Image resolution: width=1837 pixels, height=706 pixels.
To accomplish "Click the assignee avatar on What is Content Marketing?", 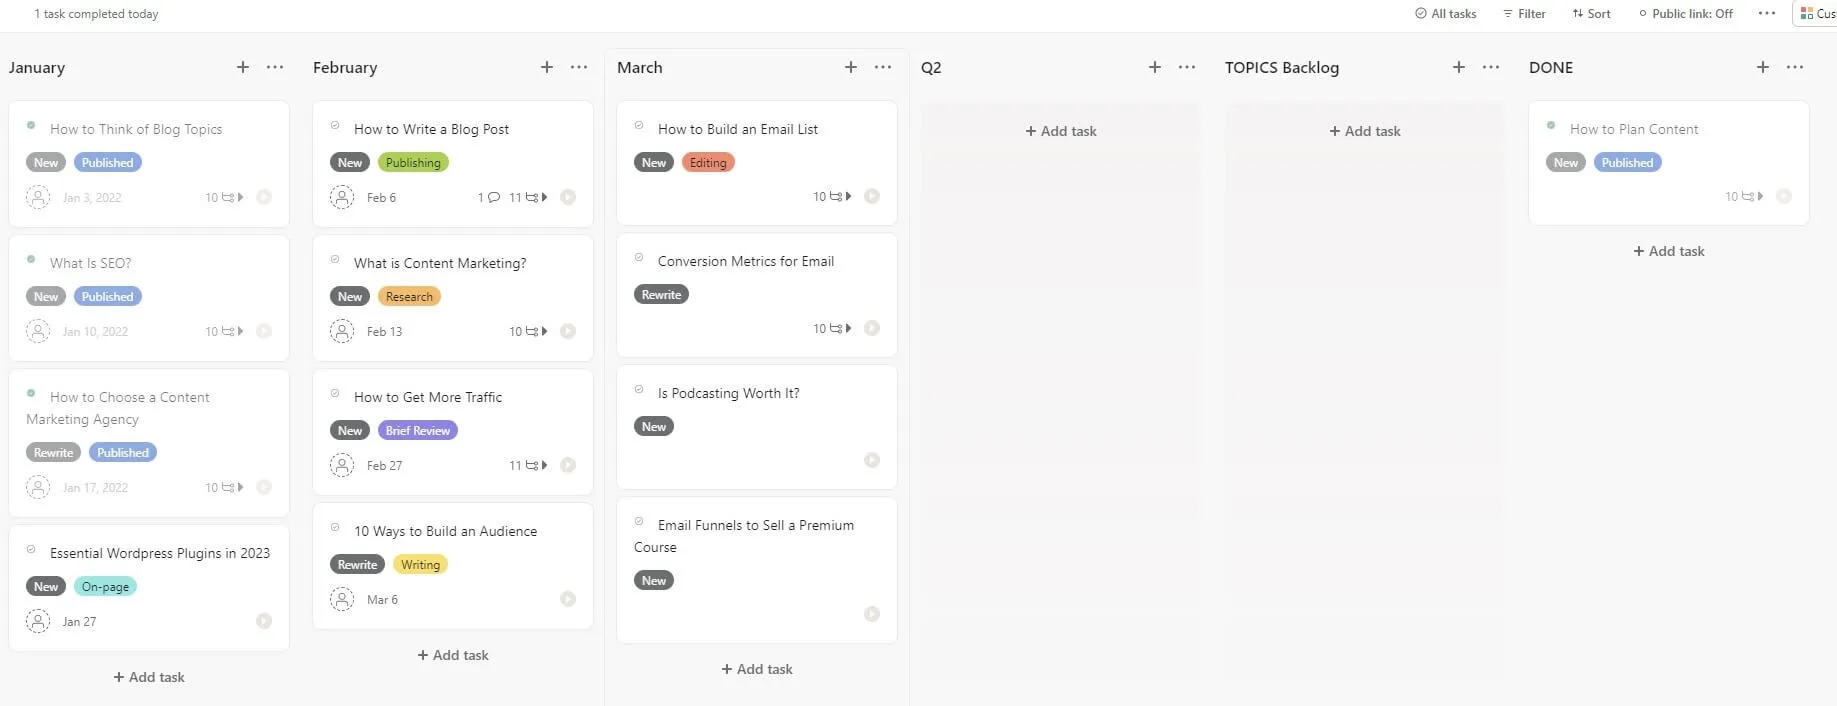I will [x=342, y=331].
